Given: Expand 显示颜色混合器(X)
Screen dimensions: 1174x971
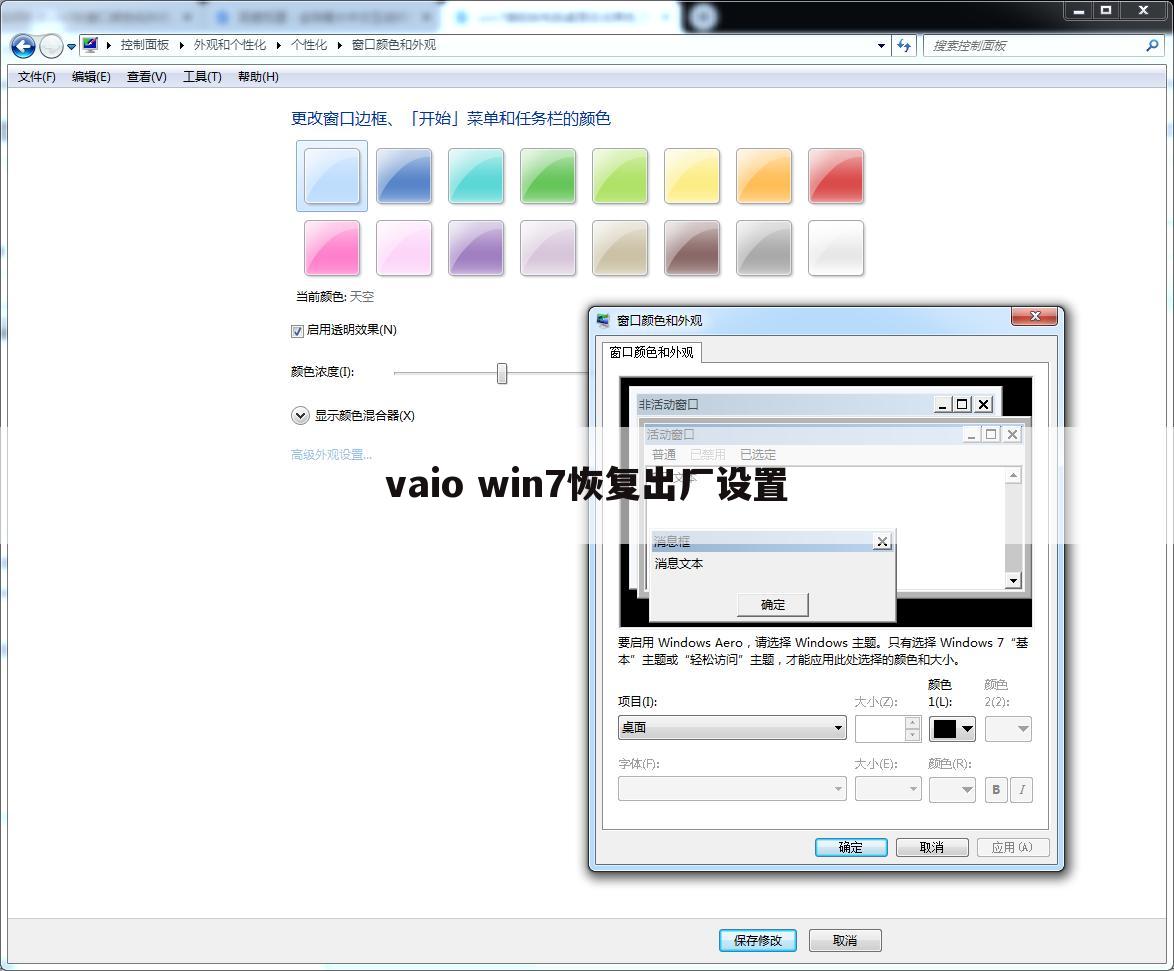Looking at the screenshot, I should pyautogui.click(x=300, y=416).
